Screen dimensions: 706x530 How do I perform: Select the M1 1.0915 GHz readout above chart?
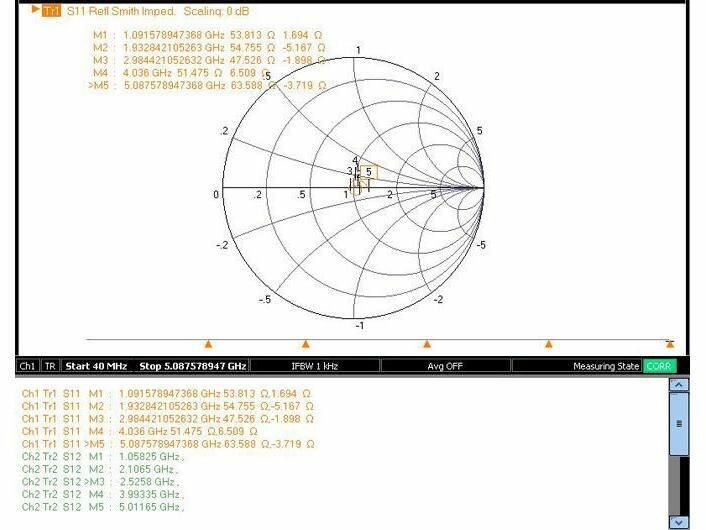pyautogui.click(x=208, y=34)
